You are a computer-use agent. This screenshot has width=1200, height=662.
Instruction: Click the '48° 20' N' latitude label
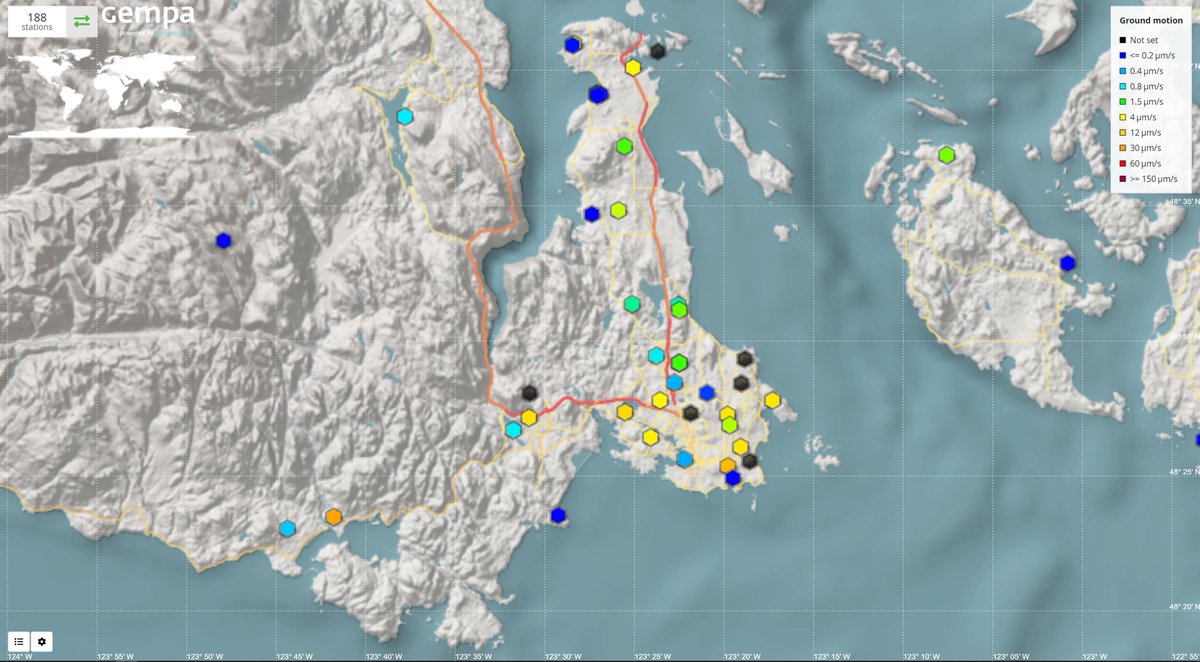tap(1184, 606)
